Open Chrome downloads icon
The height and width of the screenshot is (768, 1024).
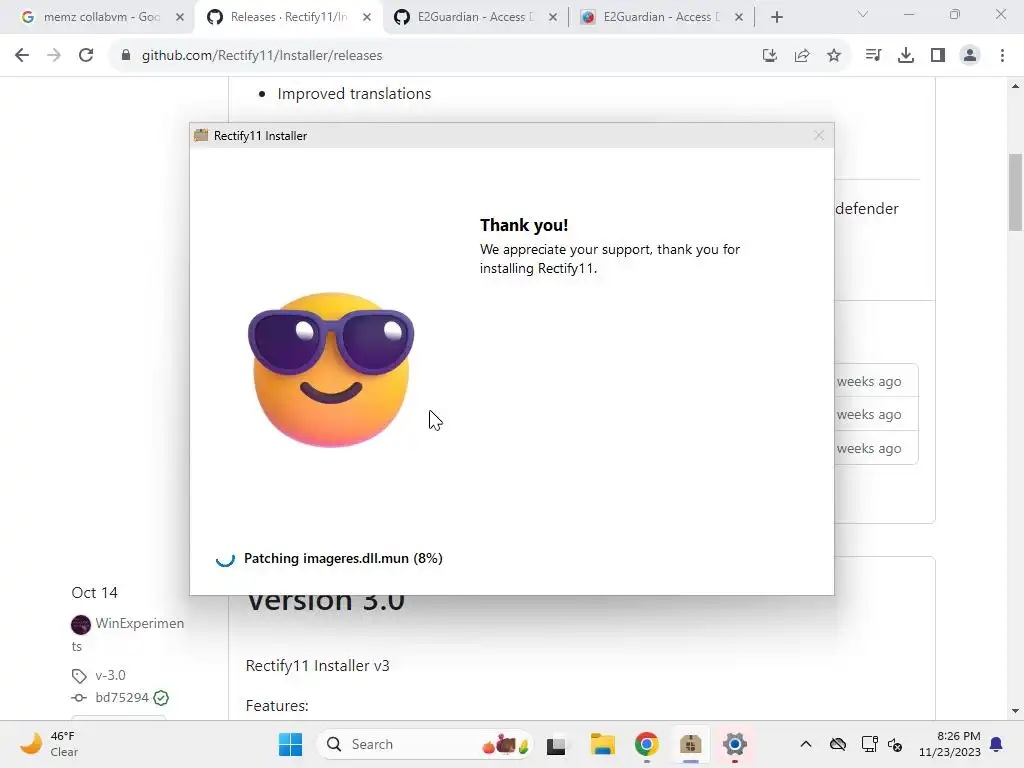pos(906,56)
